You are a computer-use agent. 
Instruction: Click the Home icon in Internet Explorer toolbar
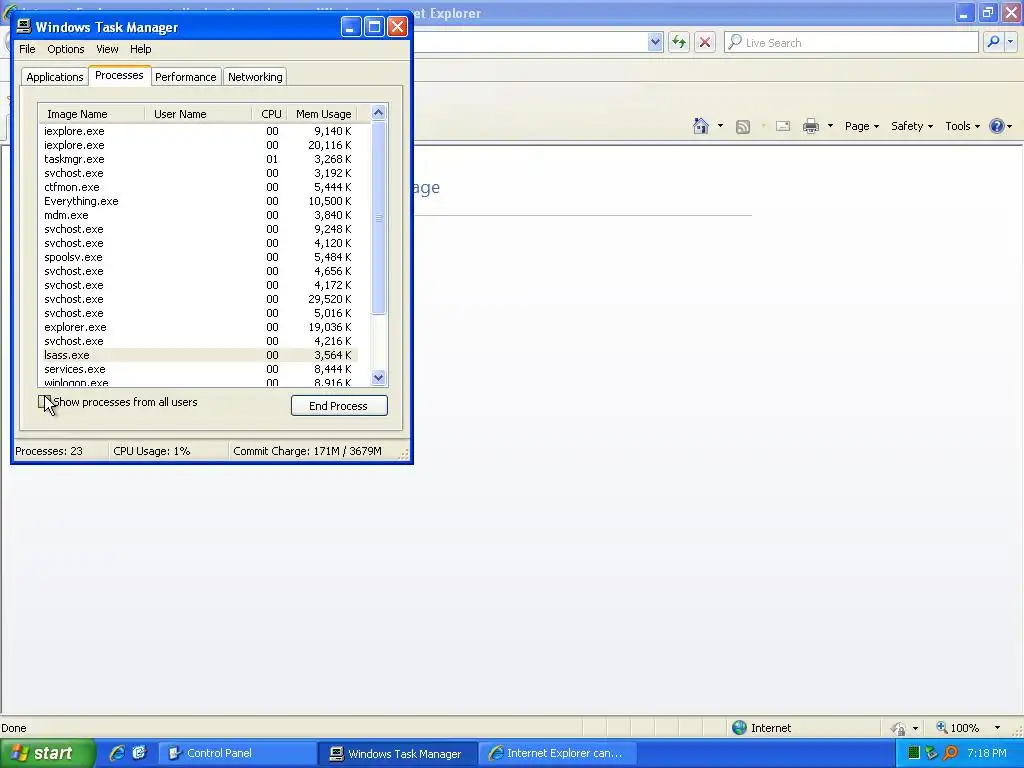tap(701, 126)
